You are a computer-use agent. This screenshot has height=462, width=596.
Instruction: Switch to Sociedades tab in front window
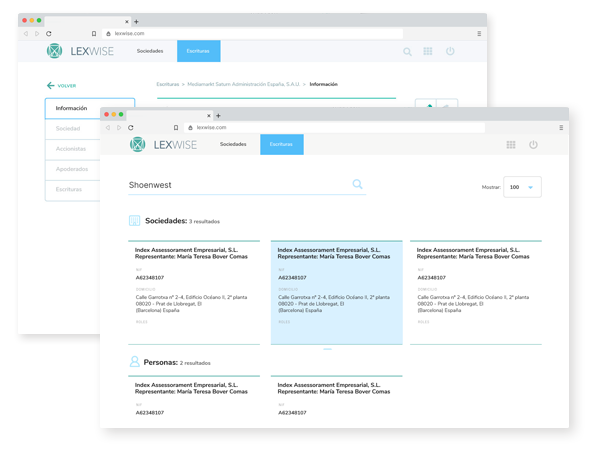click(233, 144)
